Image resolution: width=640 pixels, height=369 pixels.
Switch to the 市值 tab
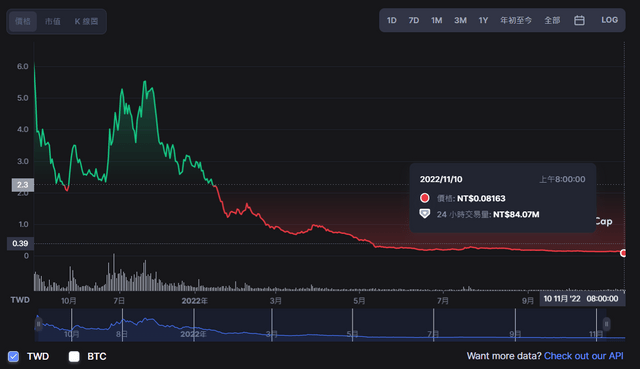(53, 21)
